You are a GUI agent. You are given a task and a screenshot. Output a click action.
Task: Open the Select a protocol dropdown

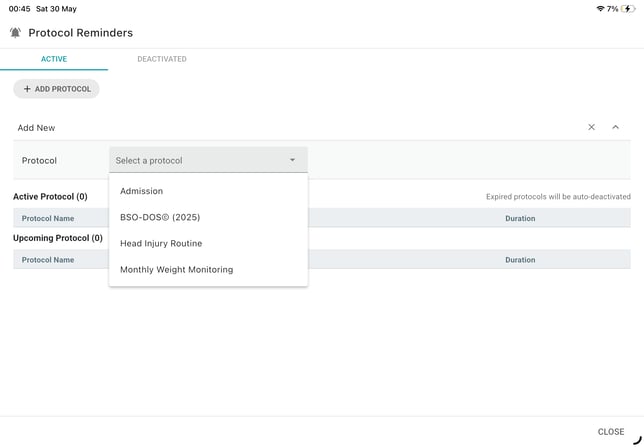208,160
